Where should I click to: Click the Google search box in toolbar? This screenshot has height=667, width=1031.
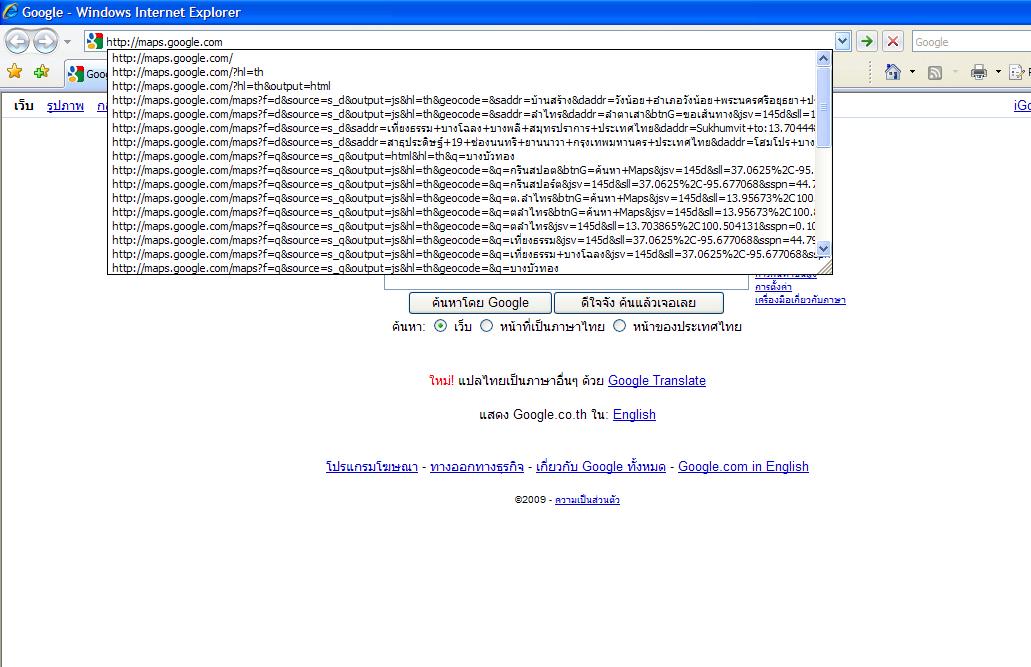point(971,42)
